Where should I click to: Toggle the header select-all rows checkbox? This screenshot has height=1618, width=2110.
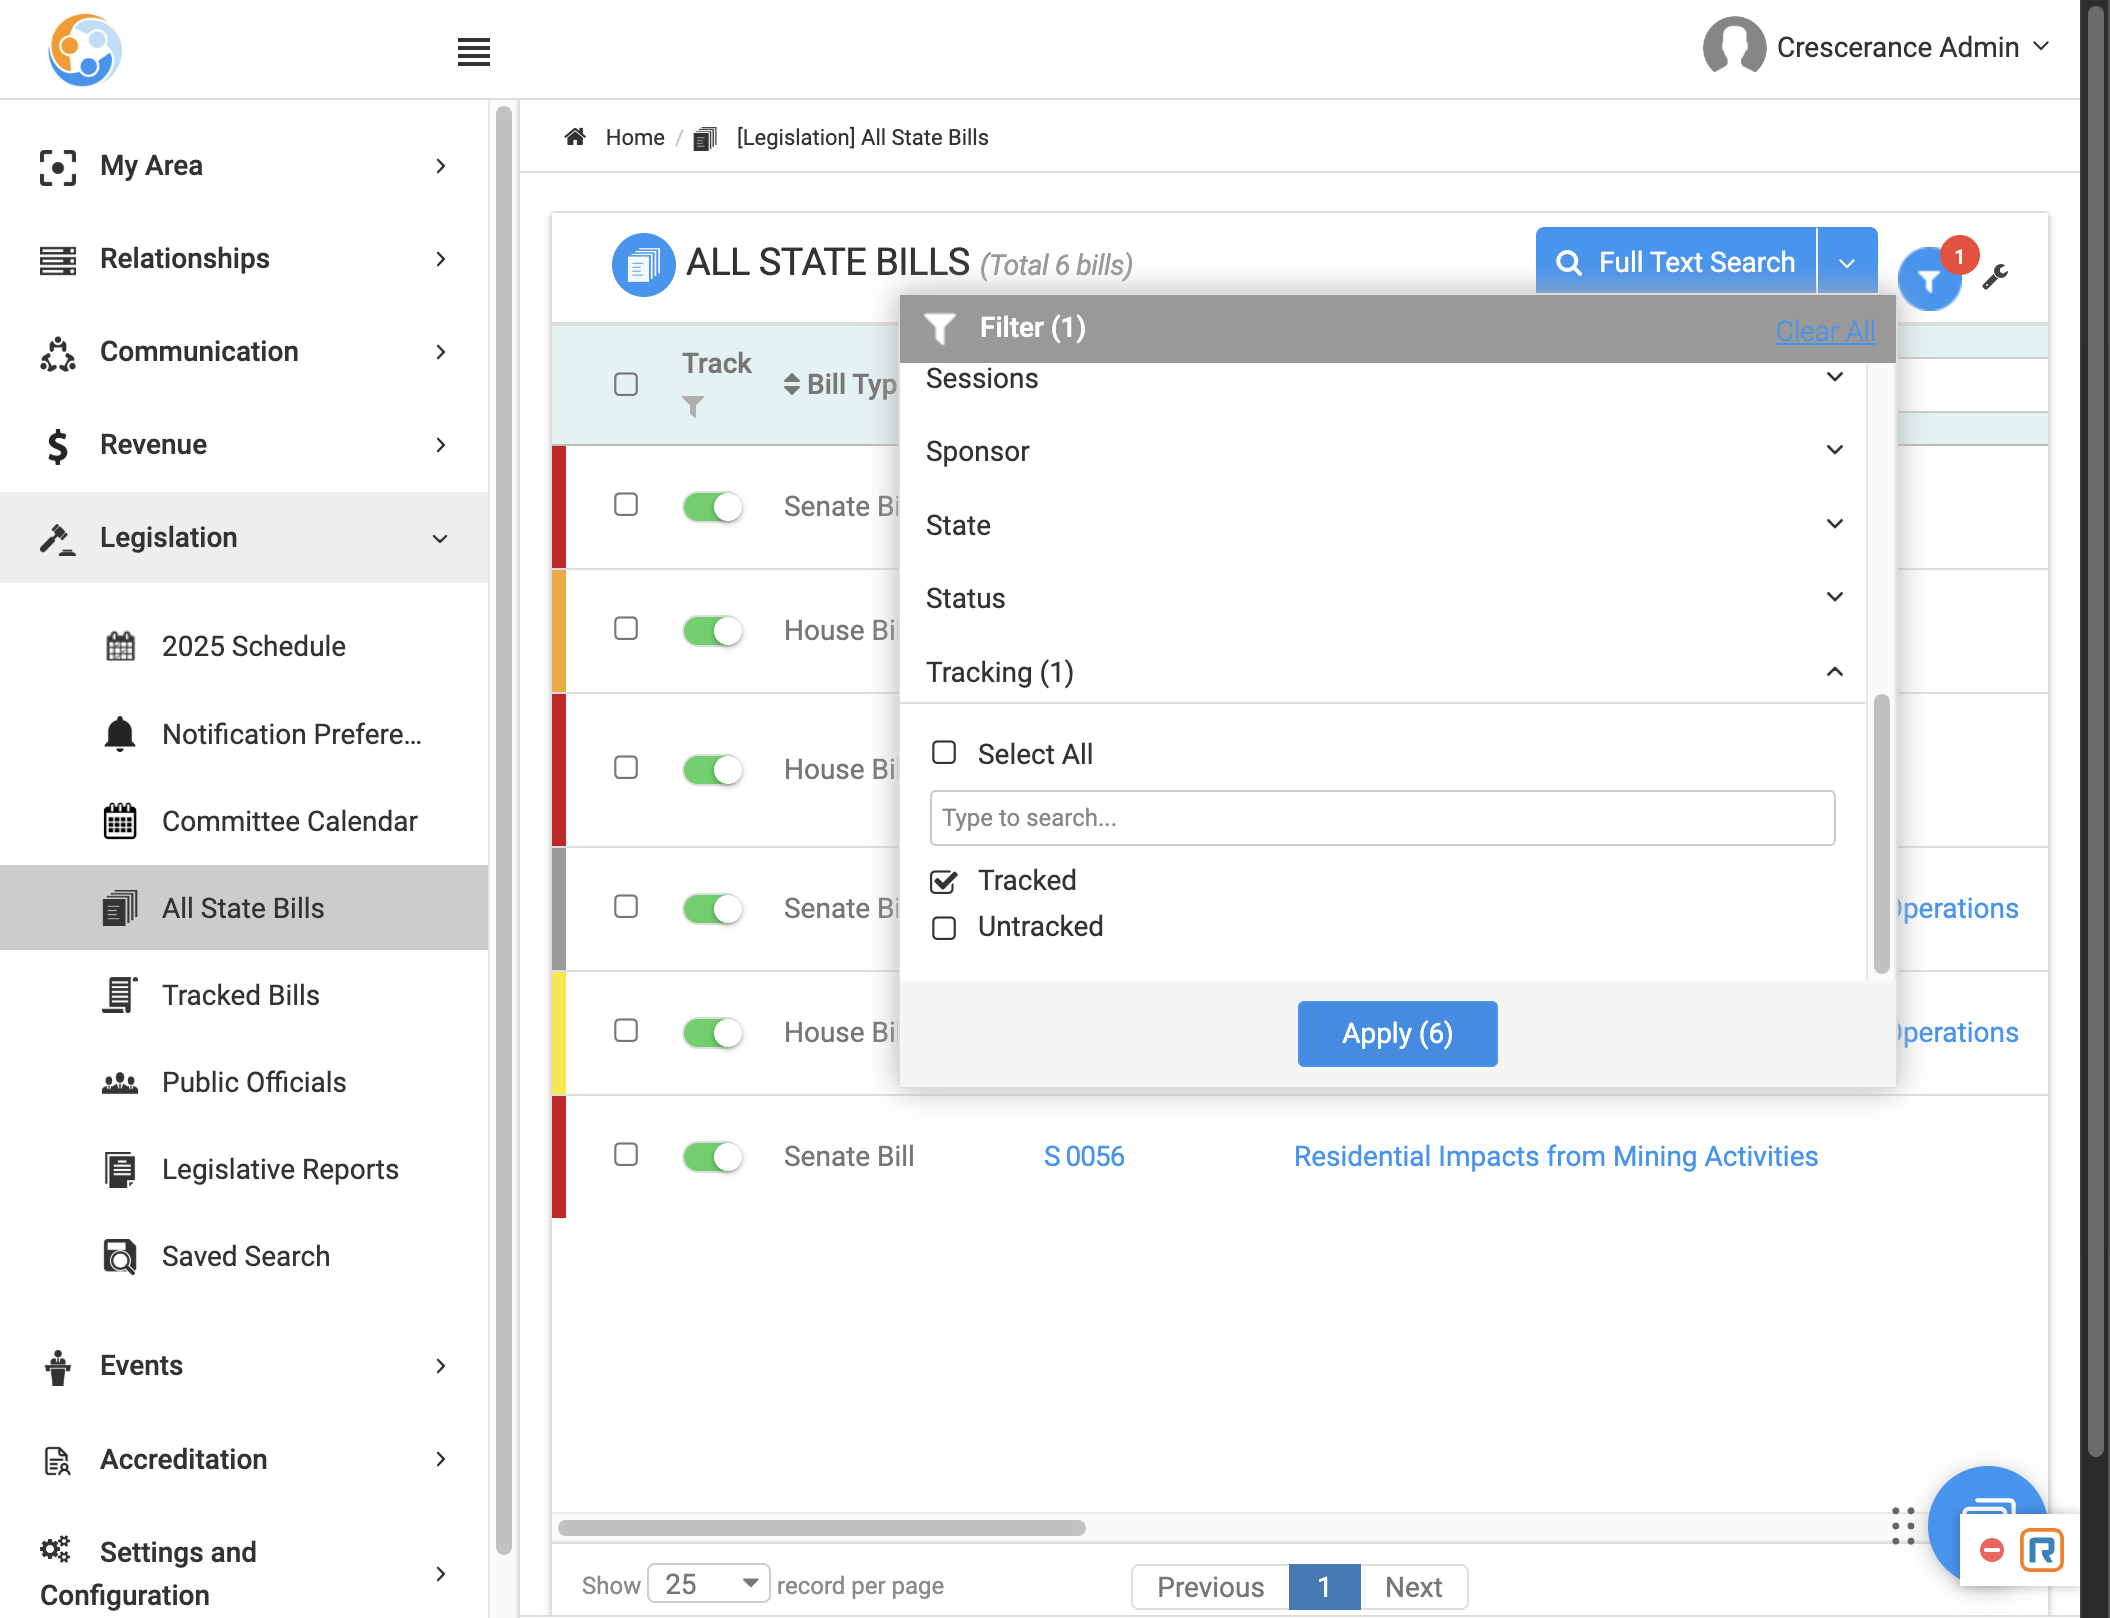(626, 384)
